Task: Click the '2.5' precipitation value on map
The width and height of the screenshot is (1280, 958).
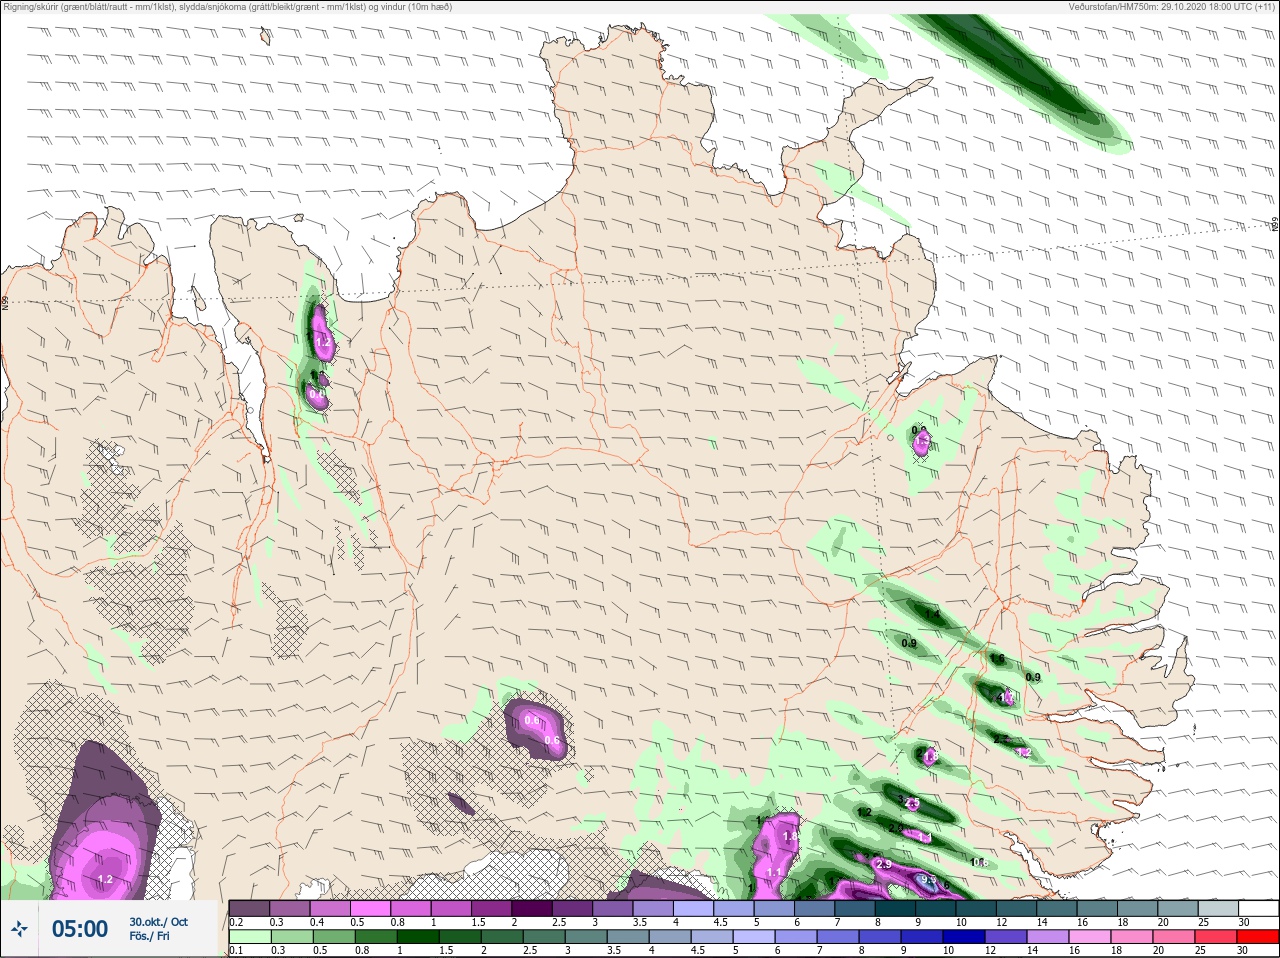Action: [x=911, y=804]
